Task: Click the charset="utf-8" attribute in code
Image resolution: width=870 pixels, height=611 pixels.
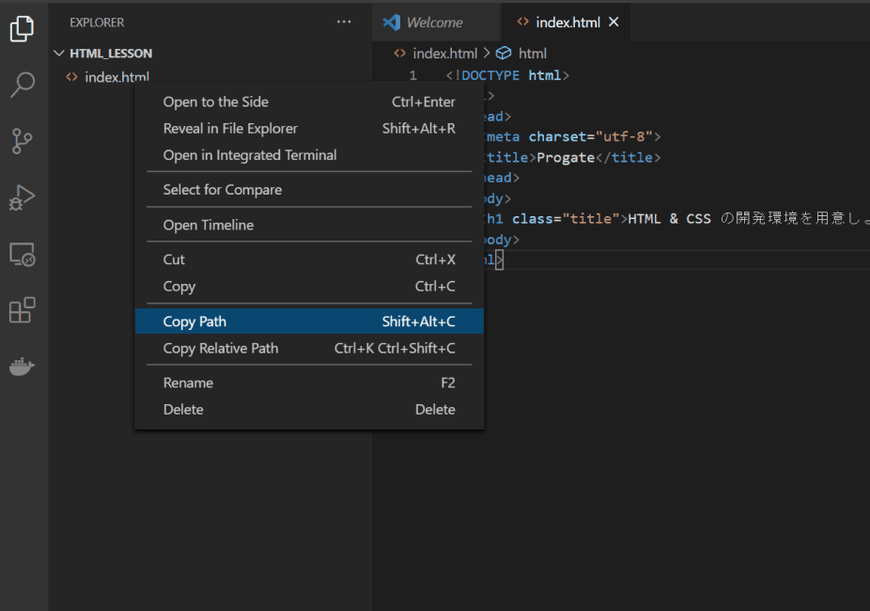Action: tap(590, 137)
